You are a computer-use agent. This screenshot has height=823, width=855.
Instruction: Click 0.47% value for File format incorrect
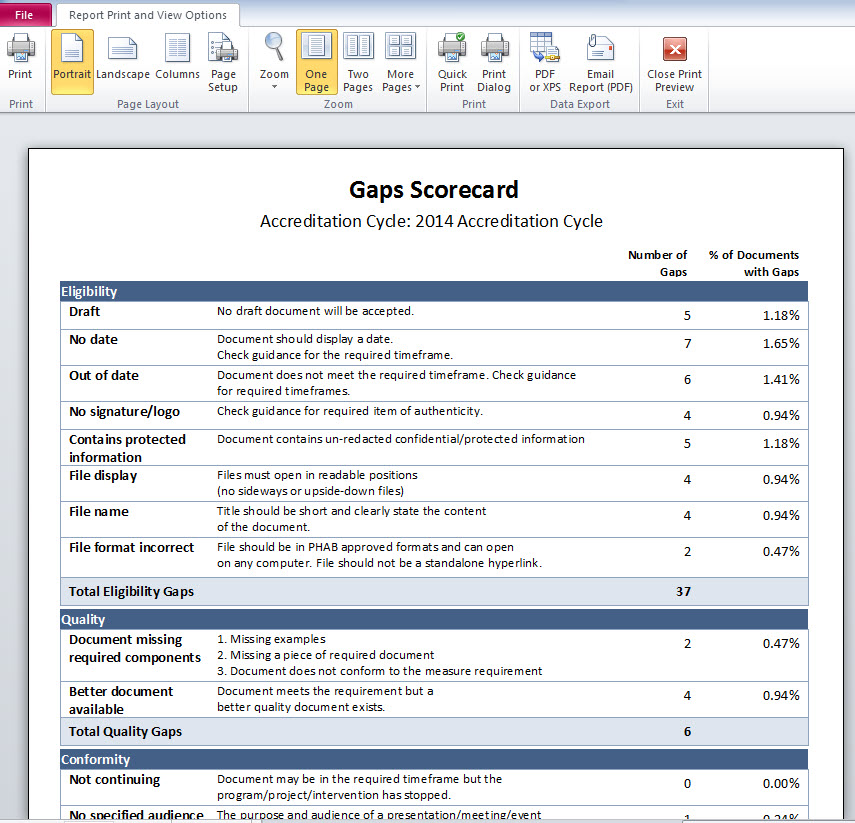pos(781,552)
